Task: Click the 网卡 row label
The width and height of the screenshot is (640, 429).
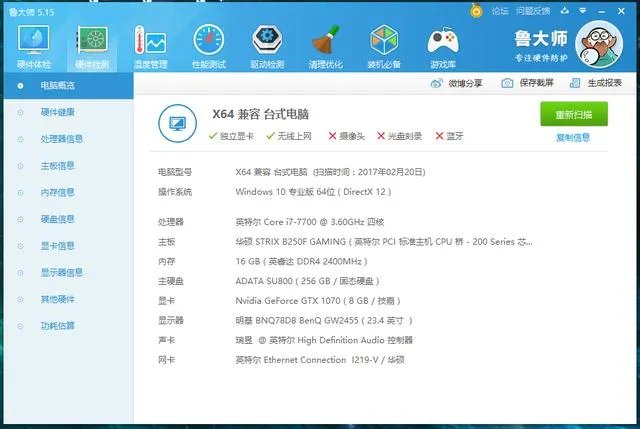Action: point(167,360)
